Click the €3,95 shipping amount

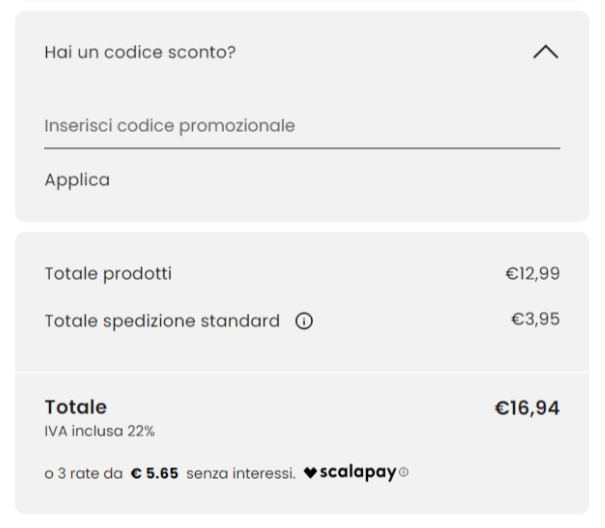click(535, 320)
